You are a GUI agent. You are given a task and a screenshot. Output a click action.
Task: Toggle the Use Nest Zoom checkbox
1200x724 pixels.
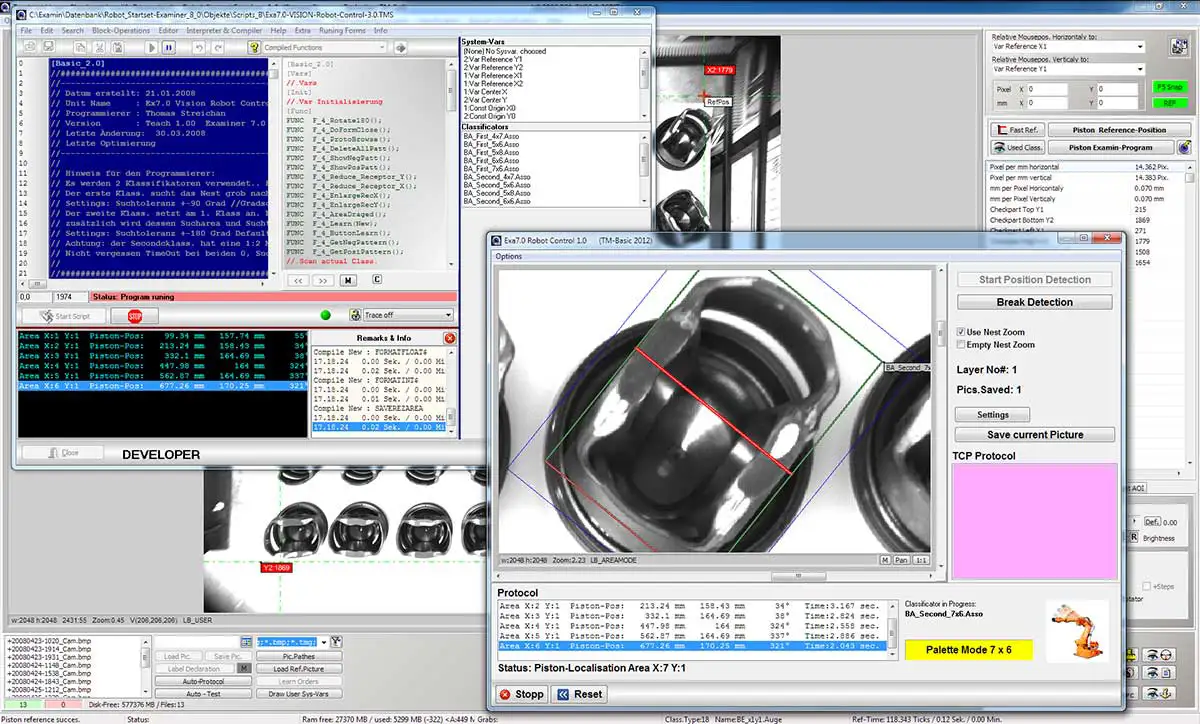tap(962, 331)
